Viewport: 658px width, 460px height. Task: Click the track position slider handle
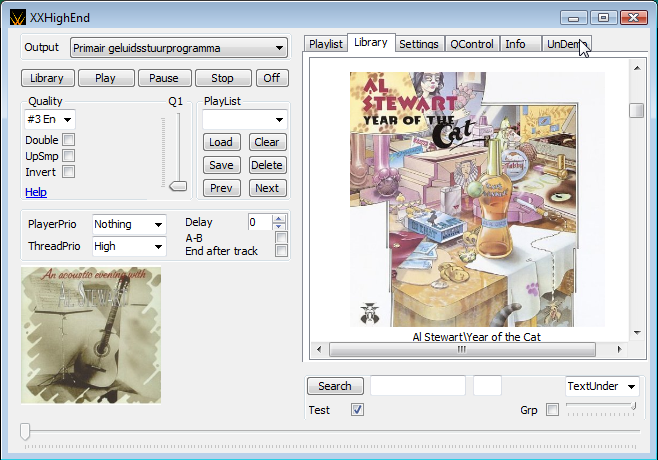pos(25,431)
